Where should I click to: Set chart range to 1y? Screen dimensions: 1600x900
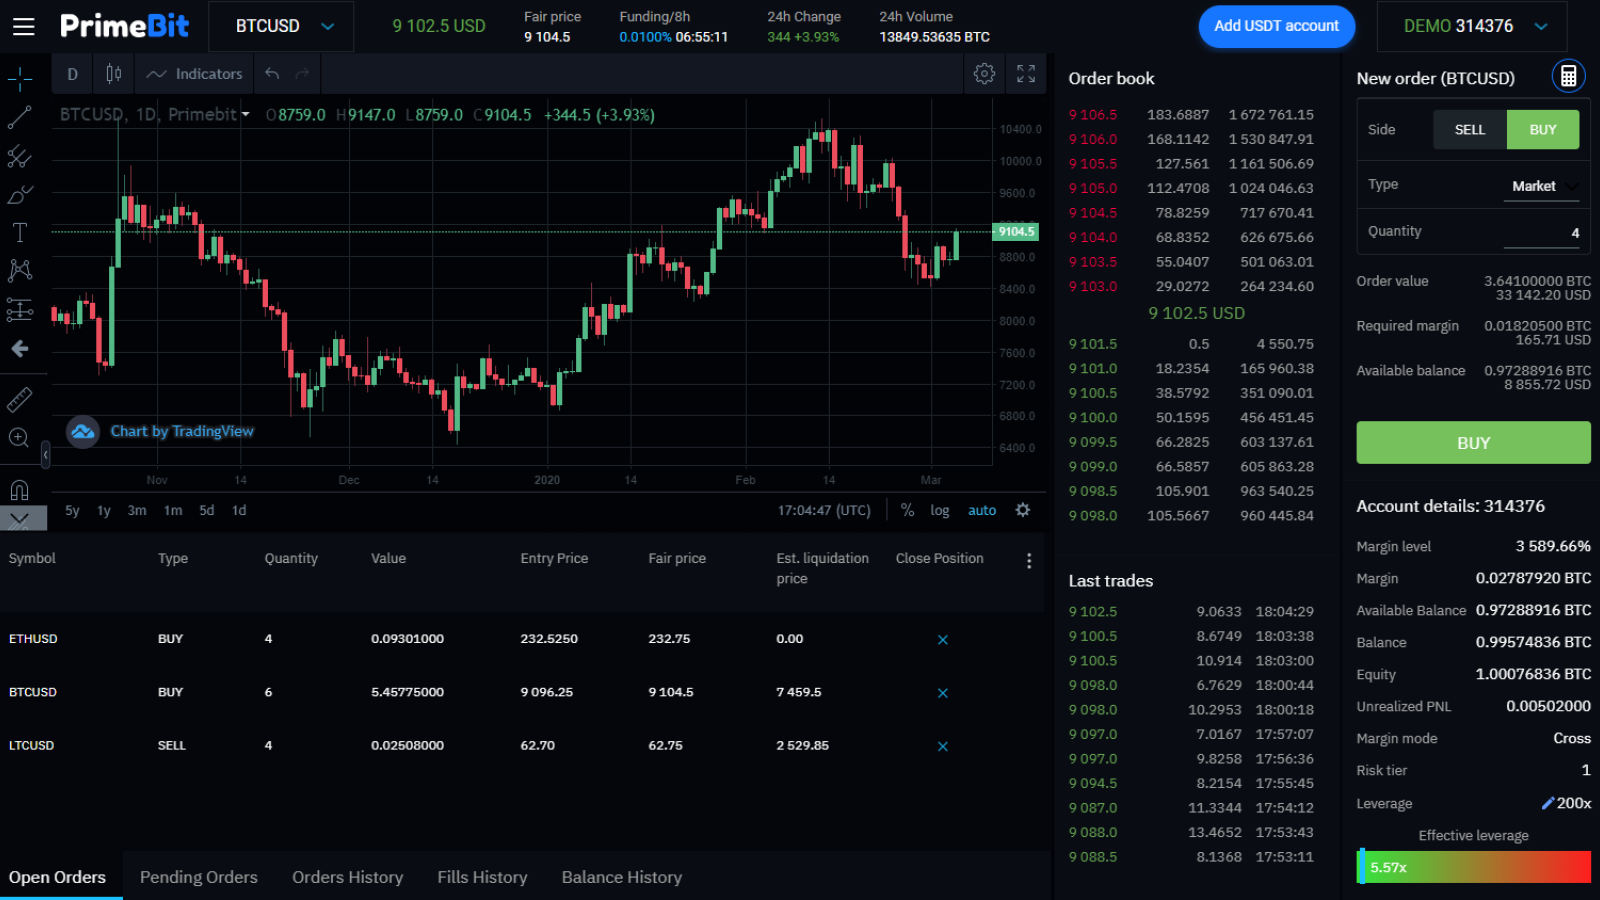(104, 510)
